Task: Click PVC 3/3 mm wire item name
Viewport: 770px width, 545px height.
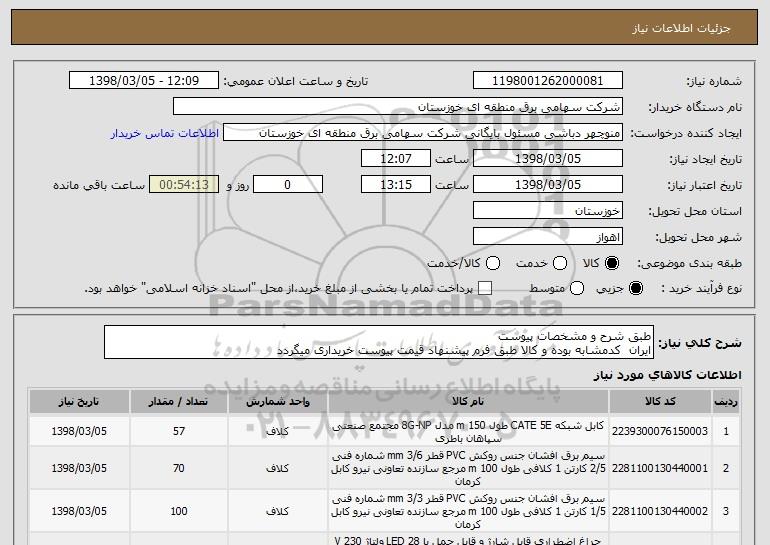Action: pos(468,511)
